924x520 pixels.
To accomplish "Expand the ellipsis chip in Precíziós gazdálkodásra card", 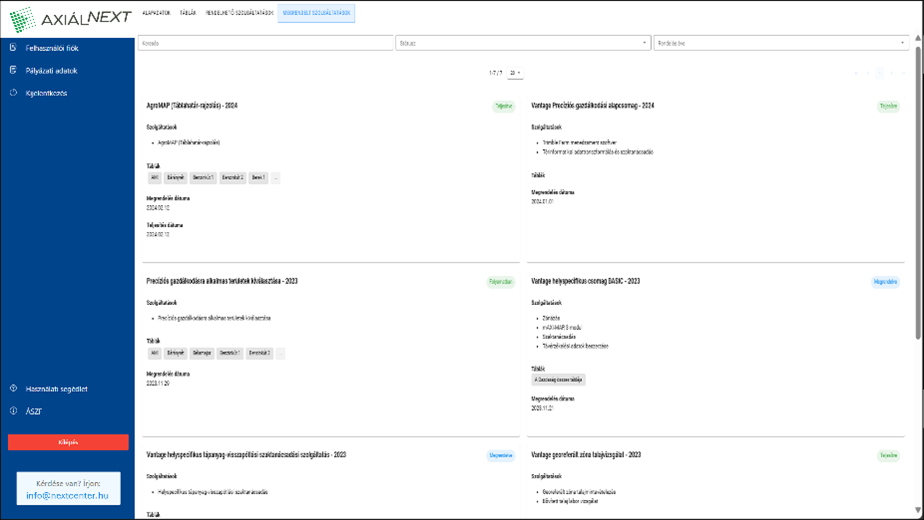I will tap(280, 353).
